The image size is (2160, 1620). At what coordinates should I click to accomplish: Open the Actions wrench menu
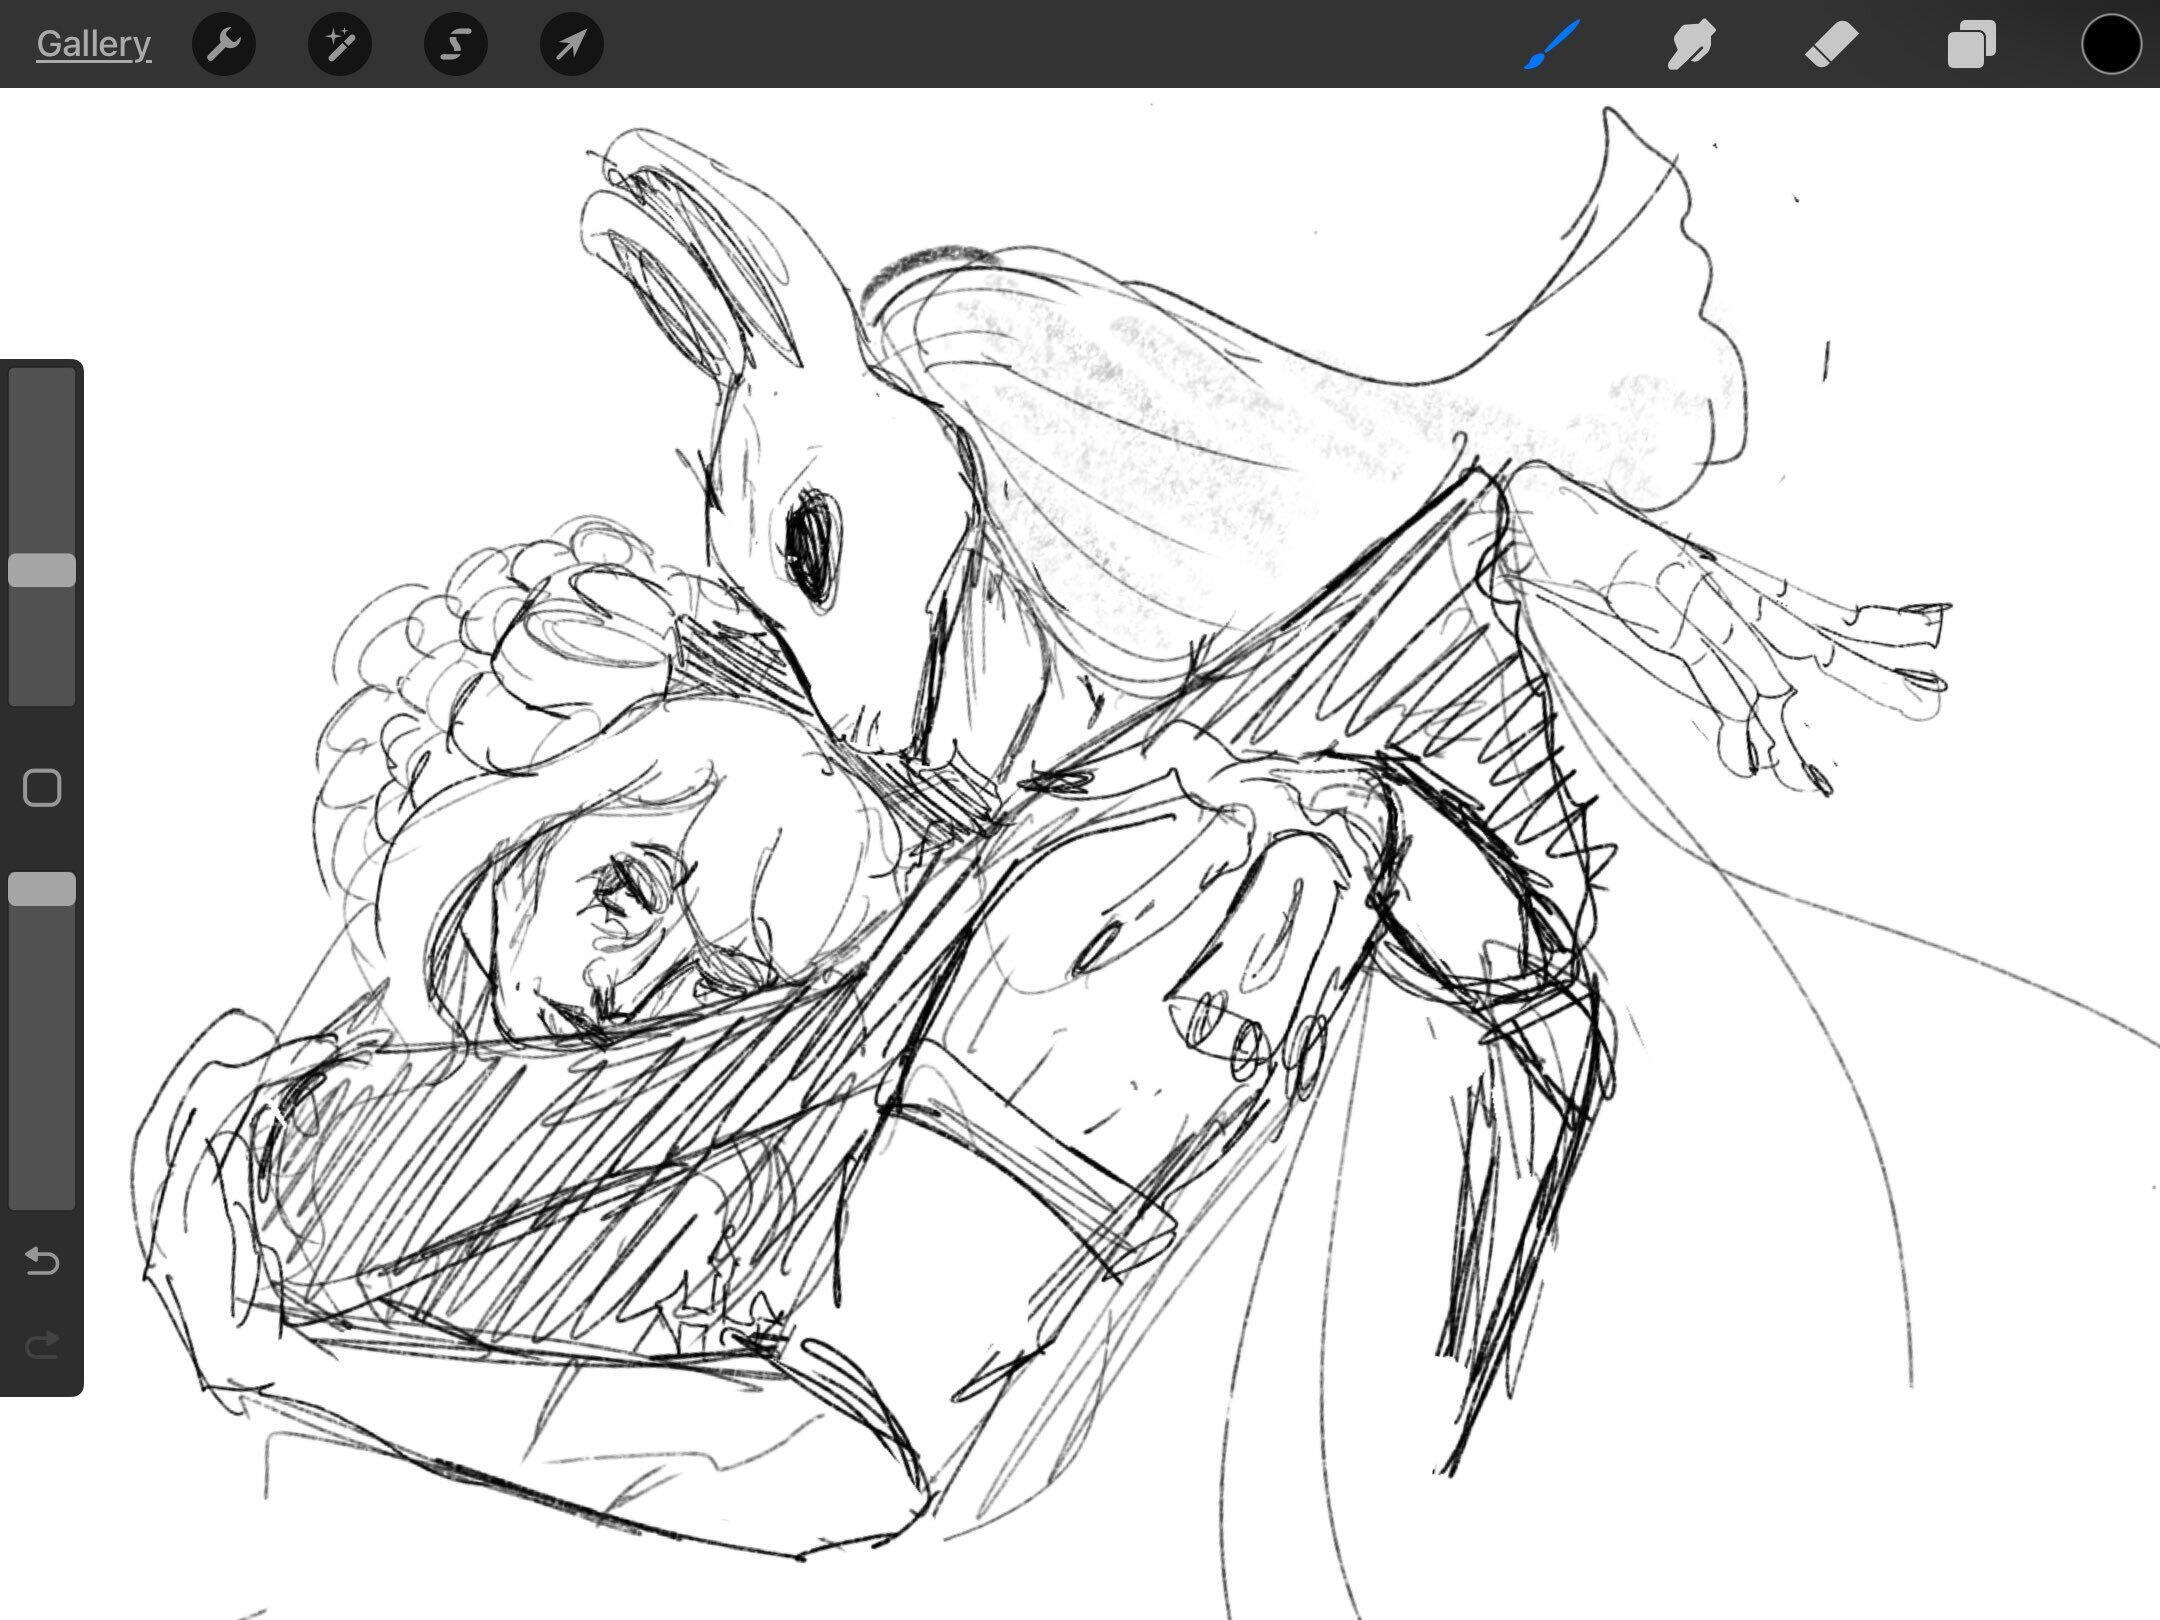[x=224, y=44]
